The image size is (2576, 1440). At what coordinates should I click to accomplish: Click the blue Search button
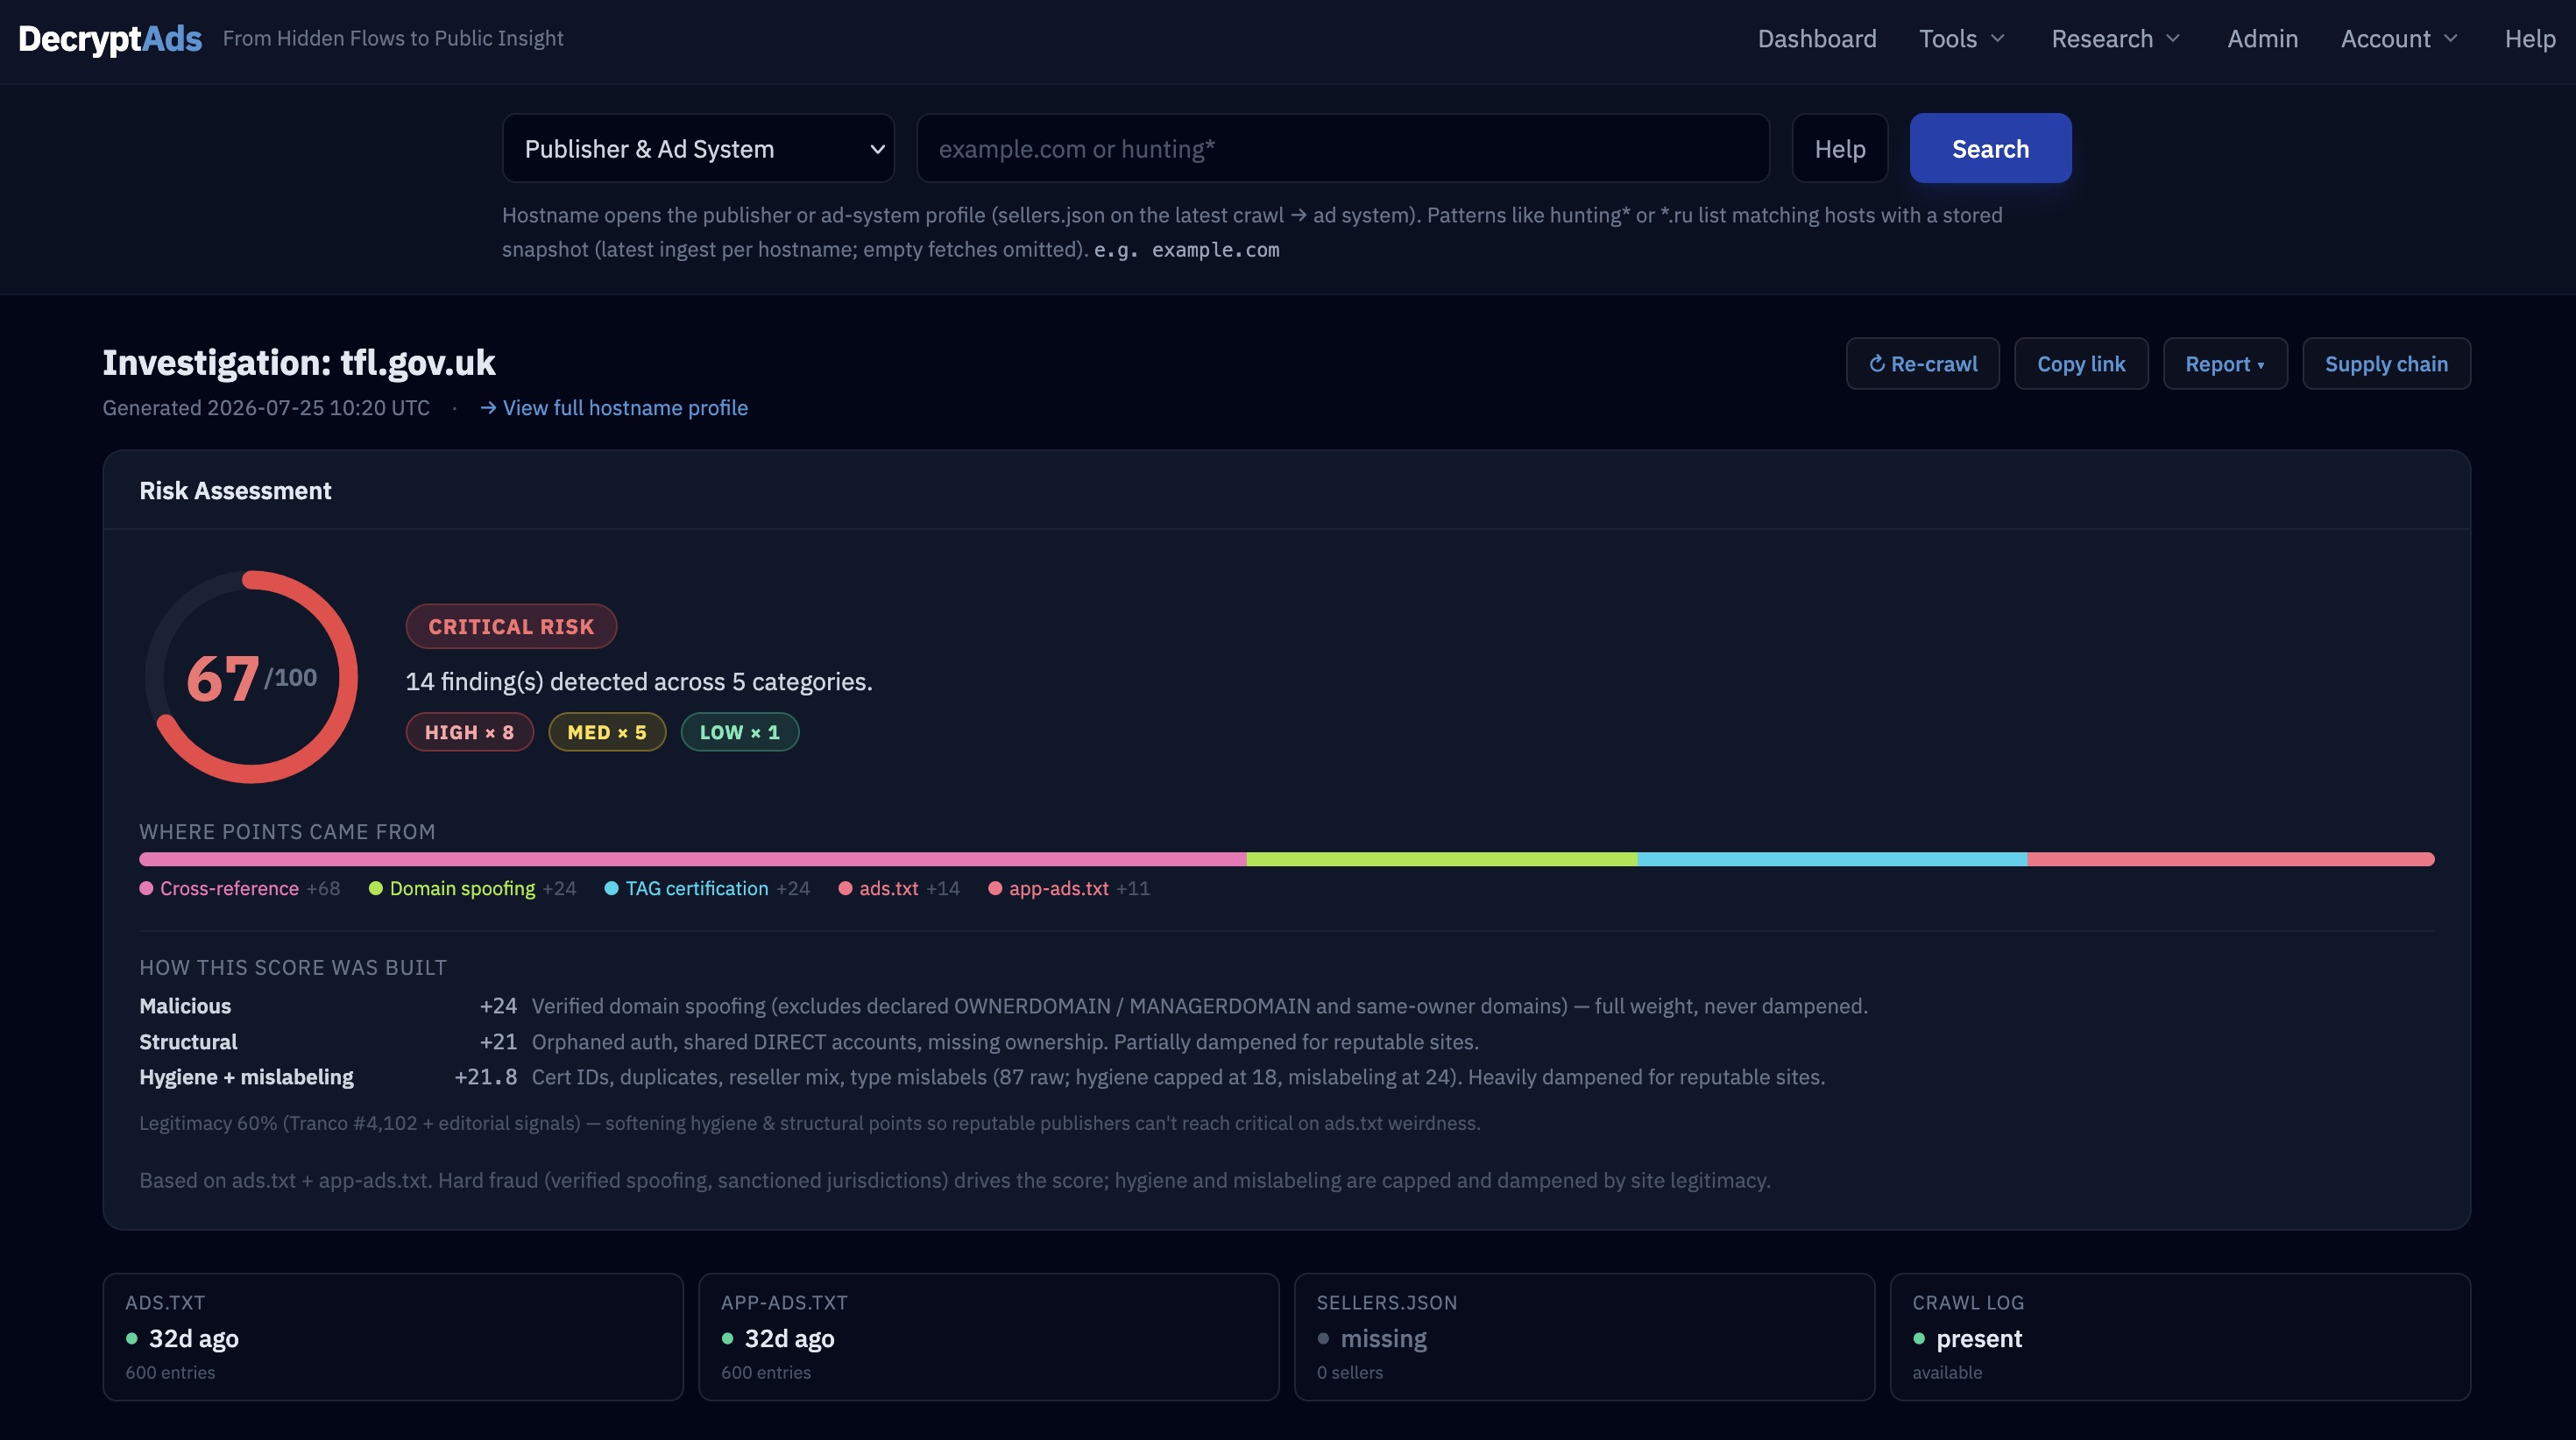pos(1990,148)
